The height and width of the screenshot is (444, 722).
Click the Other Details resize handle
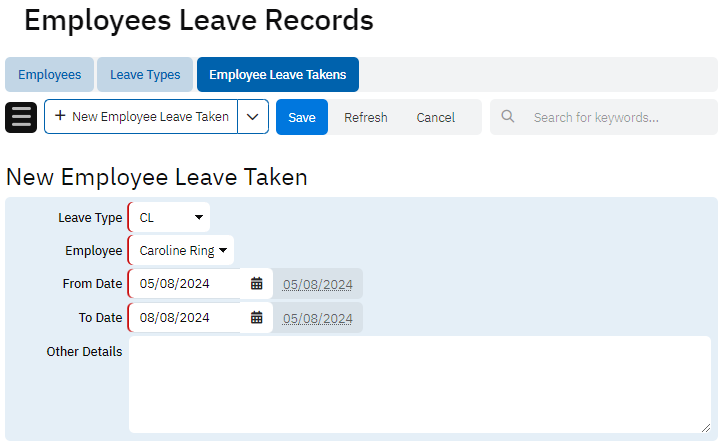point(705,427)
